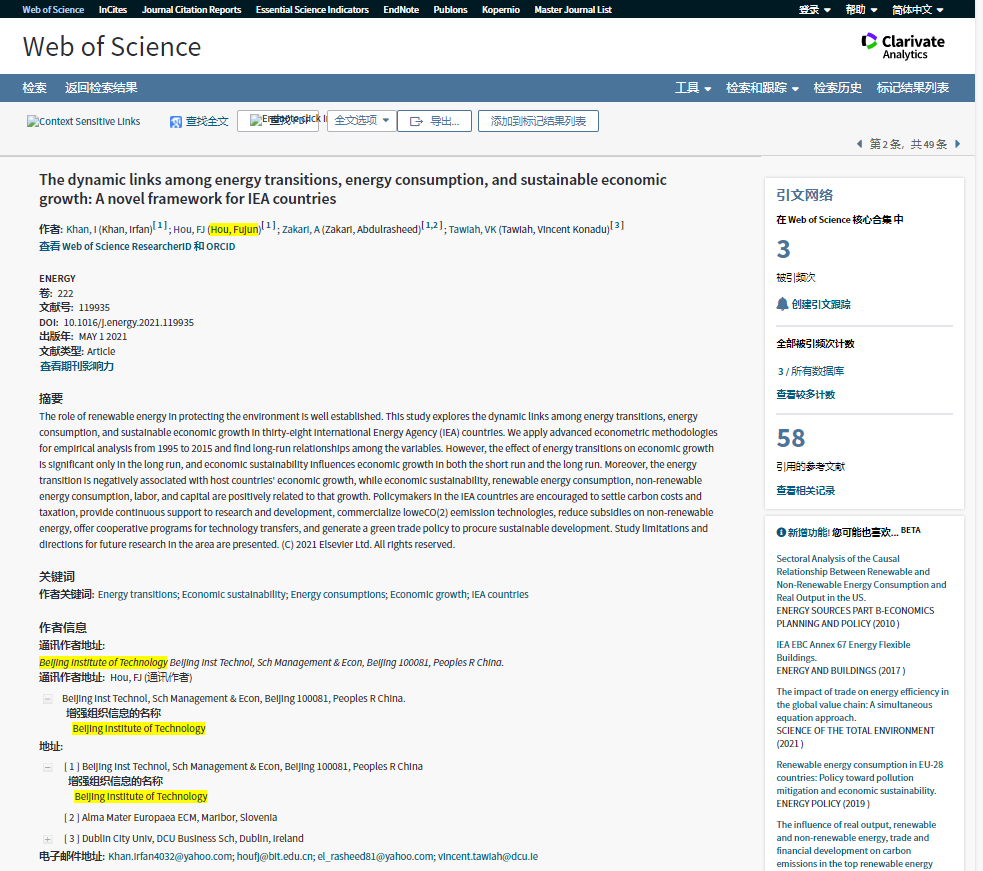Click 返回检索结果 link

pos(101,88)
